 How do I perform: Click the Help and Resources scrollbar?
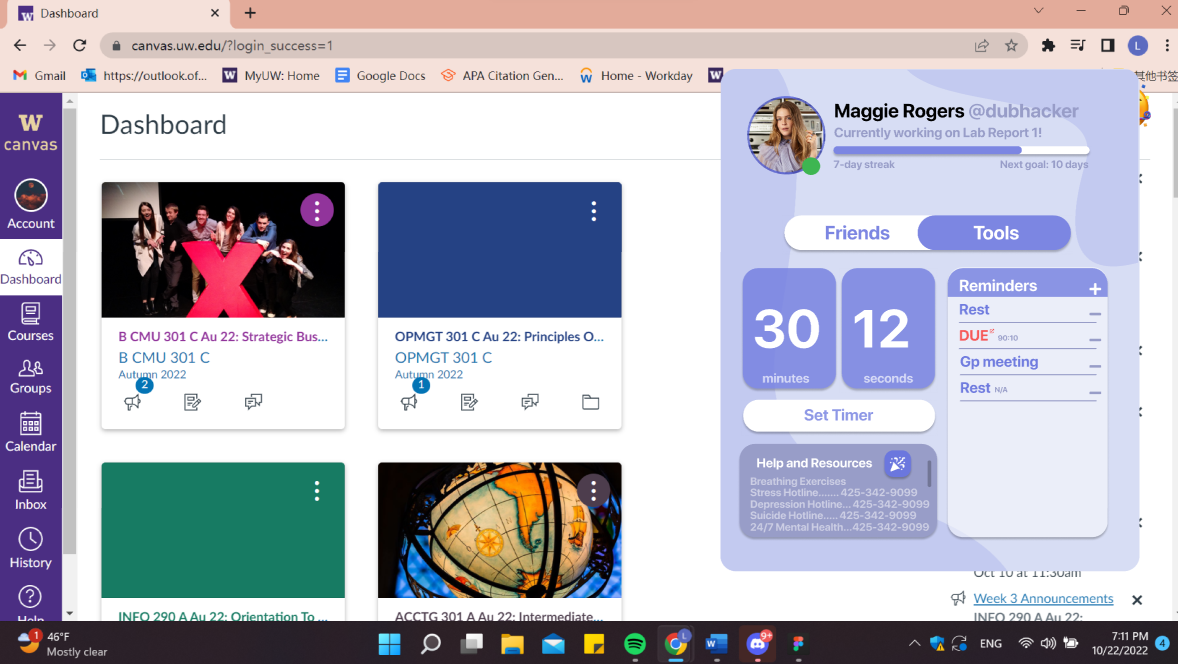pyautogui.click(x=929, y=473)
